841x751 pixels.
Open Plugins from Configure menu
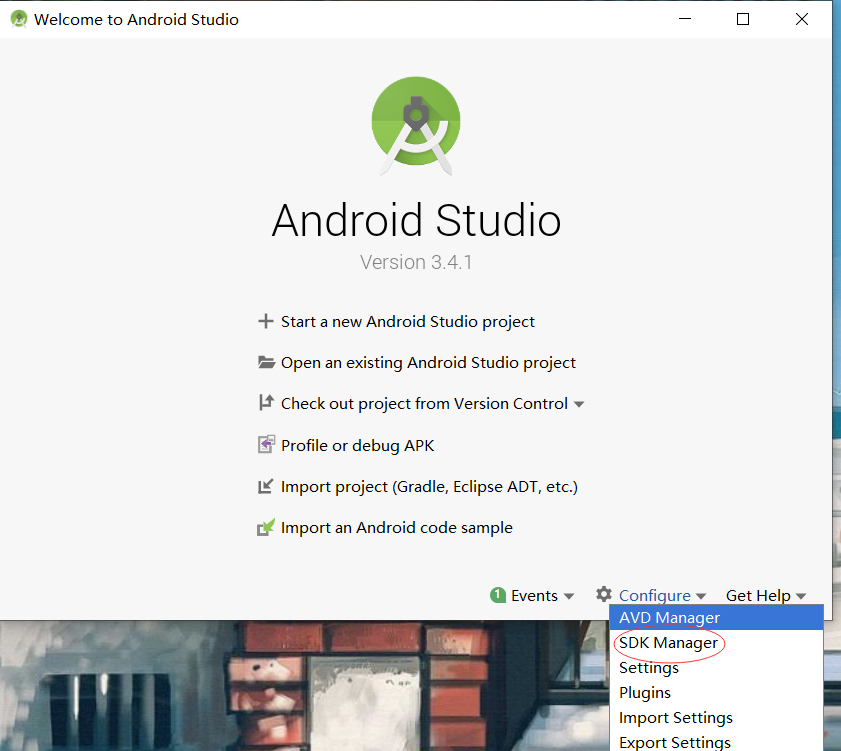716,693
